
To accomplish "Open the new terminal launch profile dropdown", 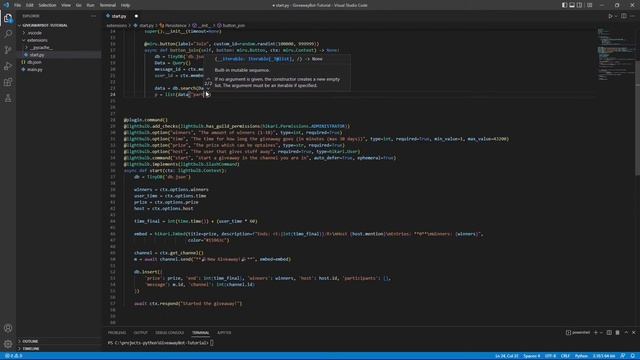I will tap(601, 333).
